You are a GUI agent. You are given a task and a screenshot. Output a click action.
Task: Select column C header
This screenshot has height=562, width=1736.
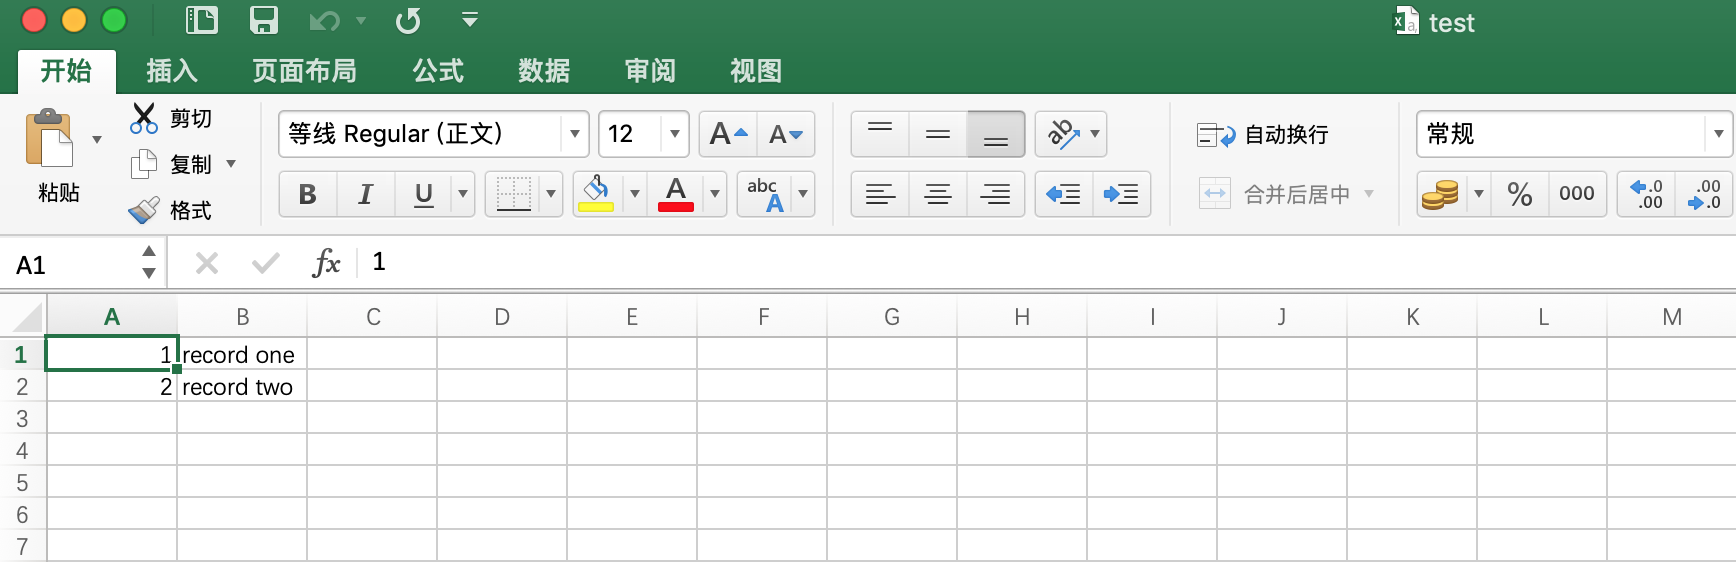tap(372, 317)
